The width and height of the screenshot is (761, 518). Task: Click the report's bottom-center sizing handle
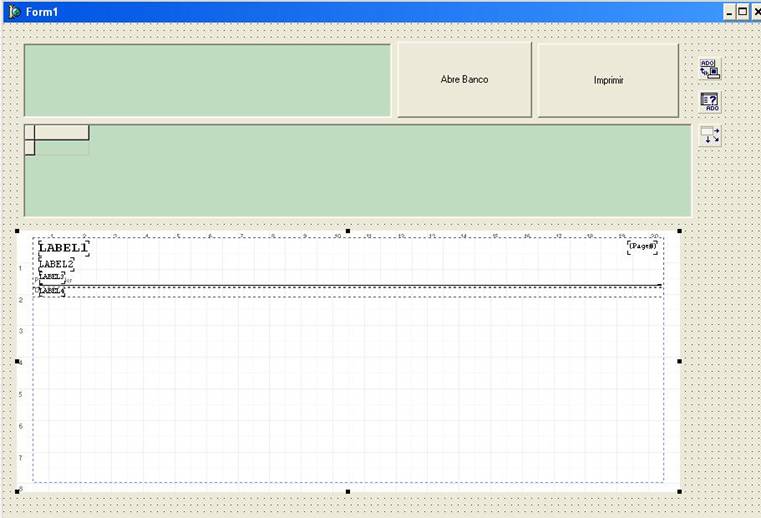point(348,491)
